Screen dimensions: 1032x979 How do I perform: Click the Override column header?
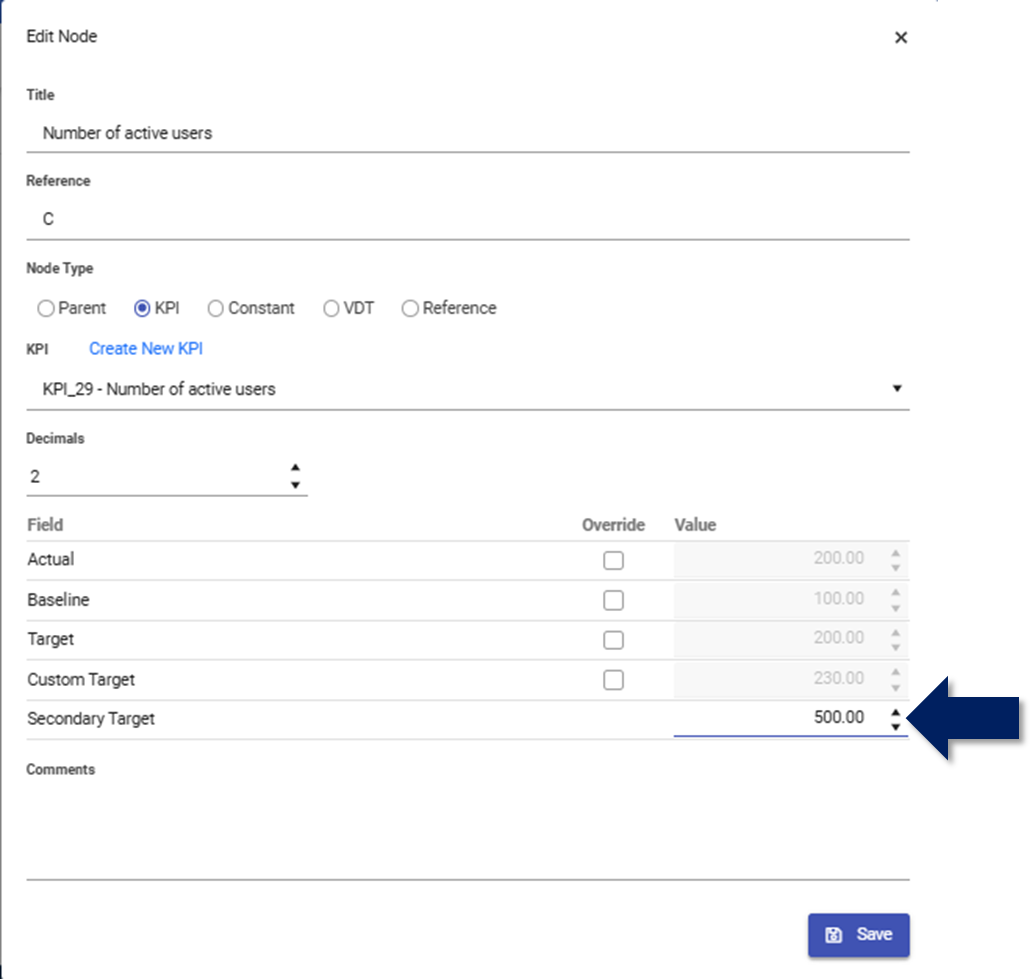613,525
